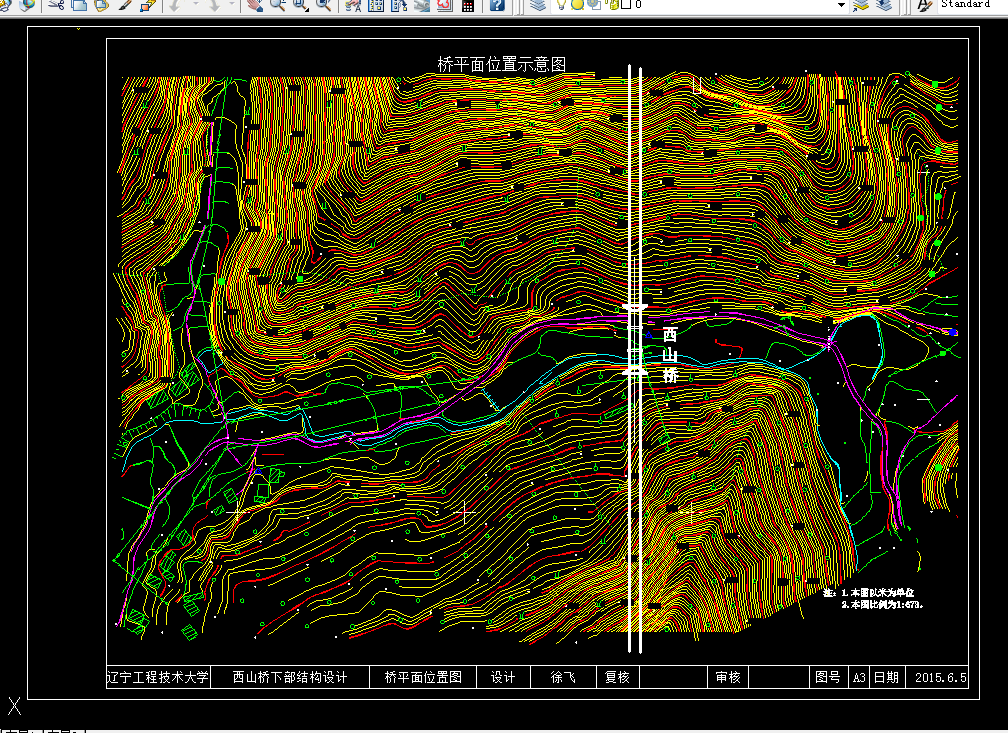Image resolution: width=1008 pixels, height=733 pixels.
Task: Toggle layer 0 viewport freeze icon
Action: (594, 4)
